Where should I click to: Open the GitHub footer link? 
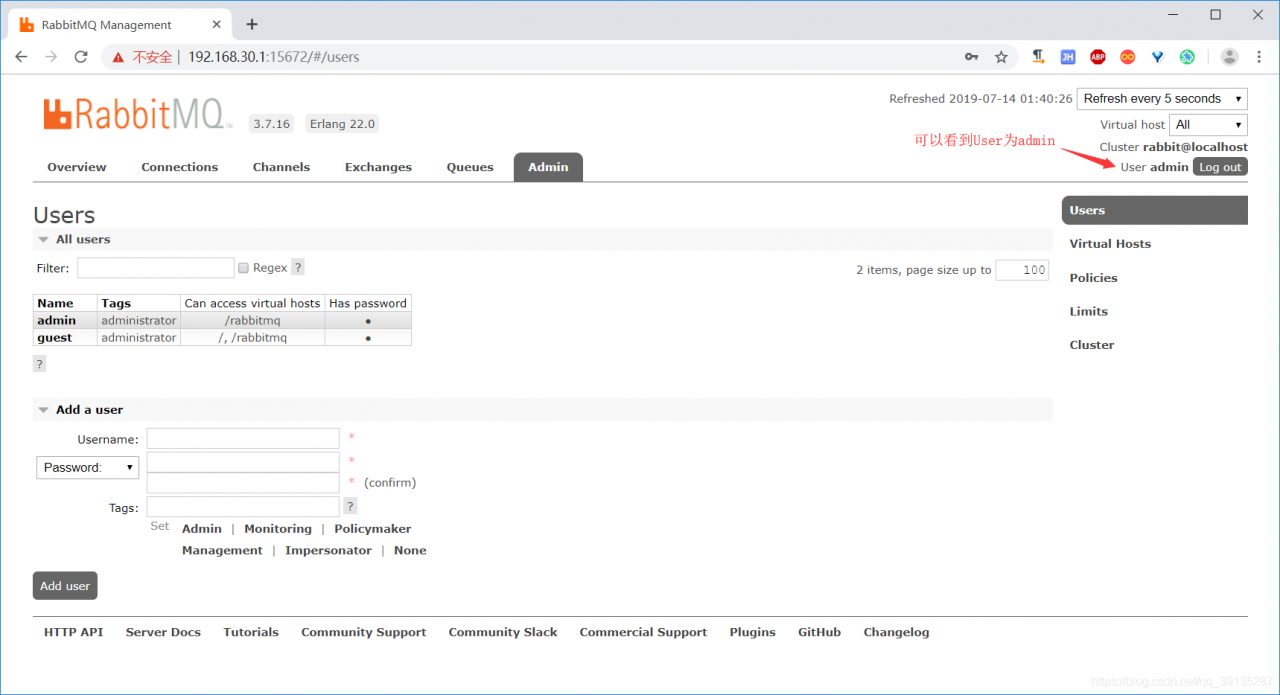coord(819,632)
